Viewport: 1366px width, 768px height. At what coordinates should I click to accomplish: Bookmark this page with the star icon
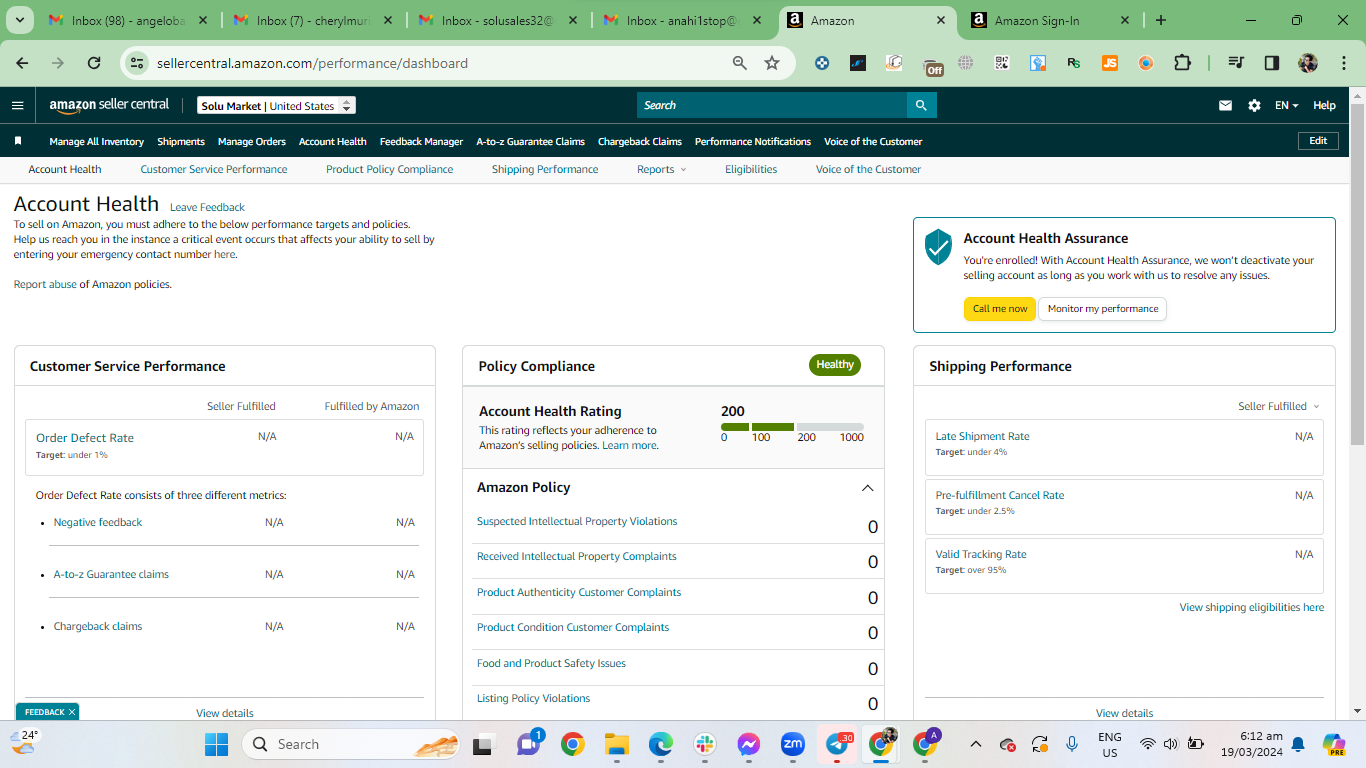(x=772, y=63)
